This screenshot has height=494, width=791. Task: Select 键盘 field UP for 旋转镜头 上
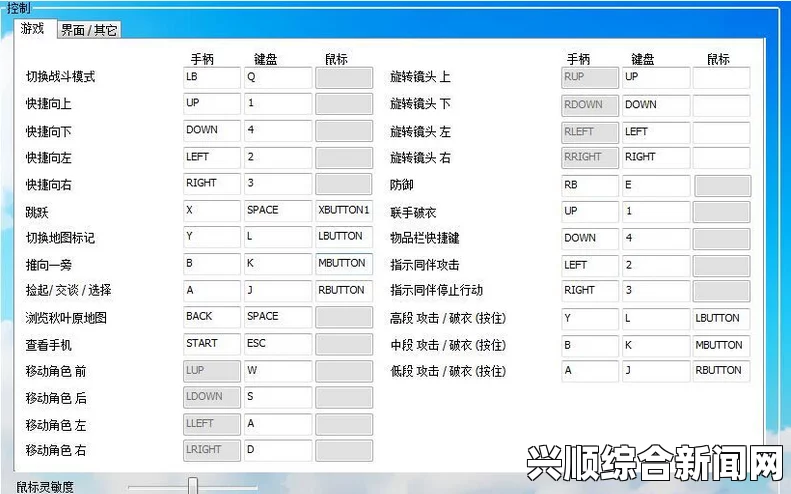pos(656,78)
